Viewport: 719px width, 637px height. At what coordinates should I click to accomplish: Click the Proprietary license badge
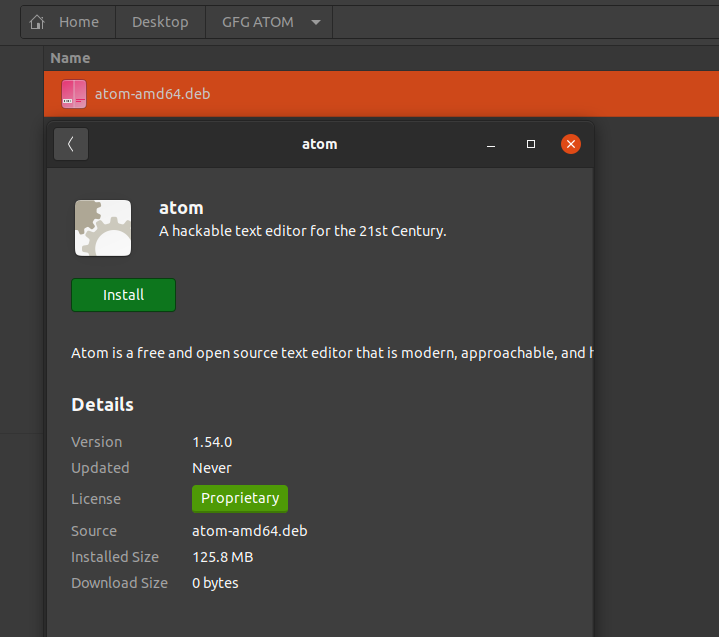(240, 499)
